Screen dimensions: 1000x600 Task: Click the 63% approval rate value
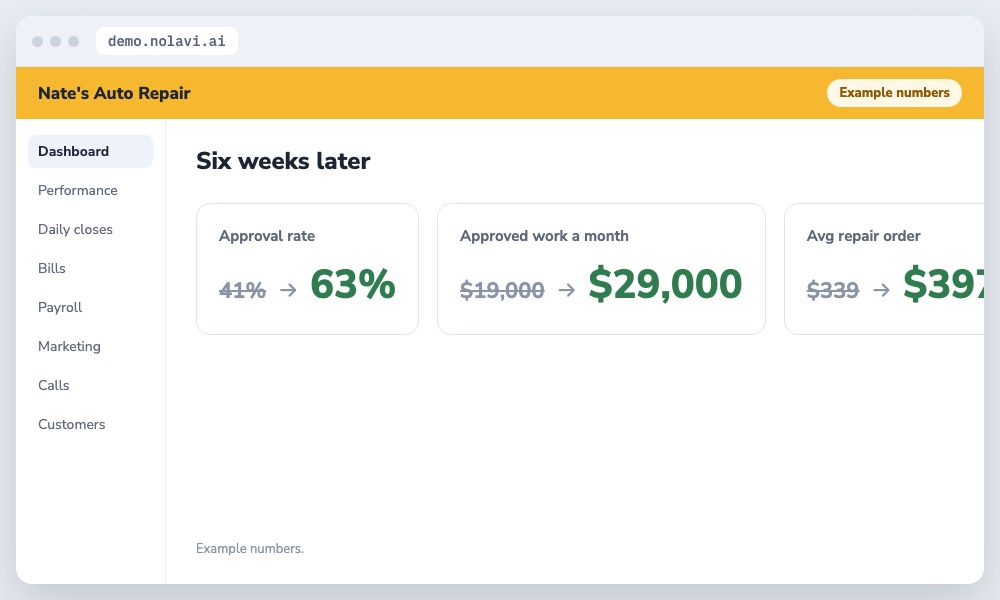click(353, 284)
